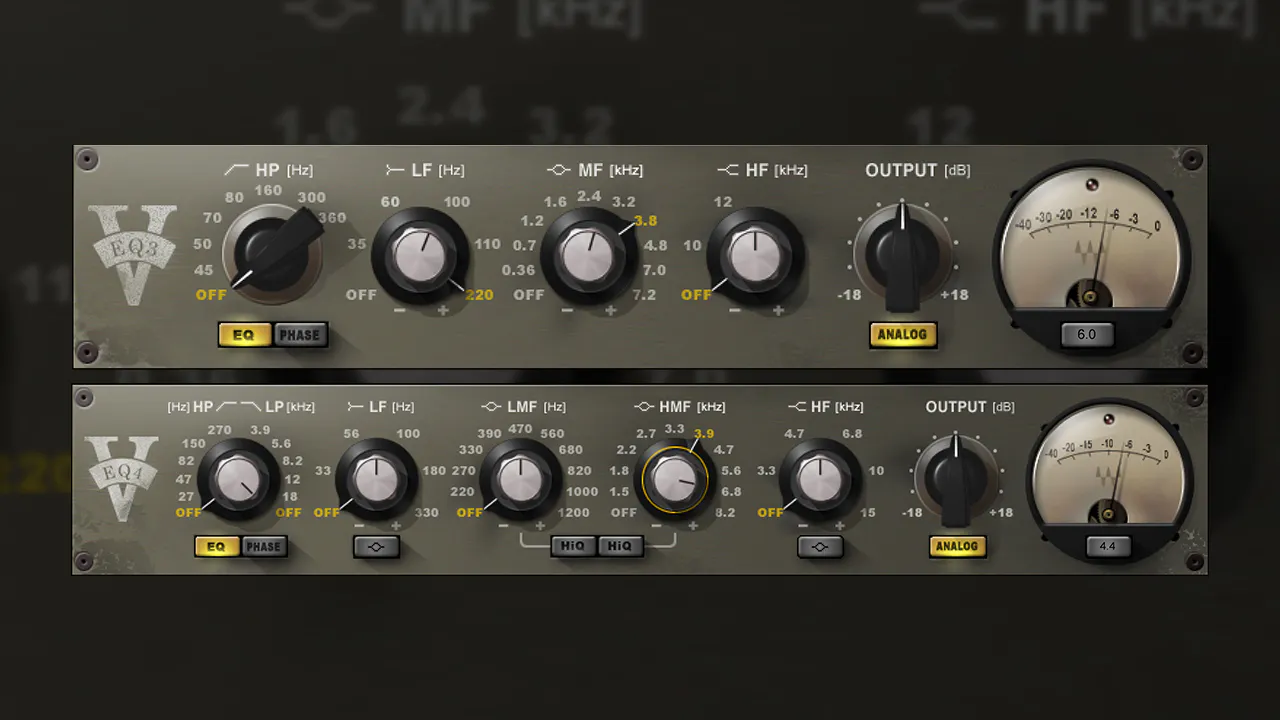Click the 4.4 value readout below the EQ4 meter
Screen dimensions: 1280x720
[x=1108, y=546]
